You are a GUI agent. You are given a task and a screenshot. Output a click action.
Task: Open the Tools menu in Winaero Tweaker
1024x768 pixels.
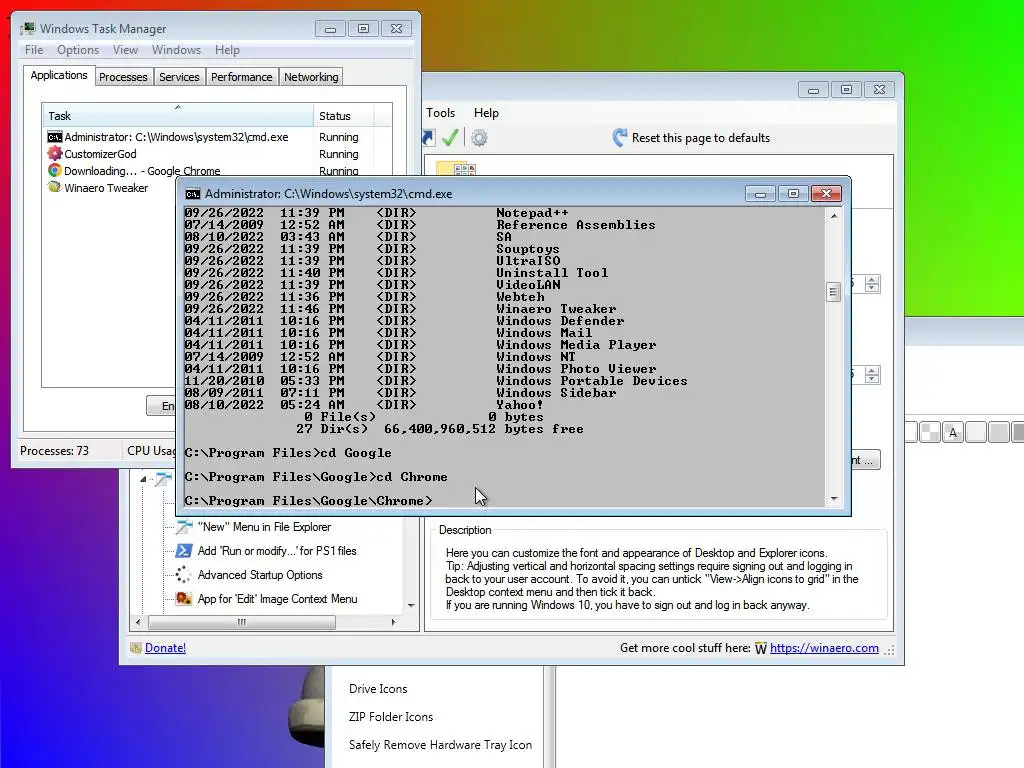(x=440, y=113)
